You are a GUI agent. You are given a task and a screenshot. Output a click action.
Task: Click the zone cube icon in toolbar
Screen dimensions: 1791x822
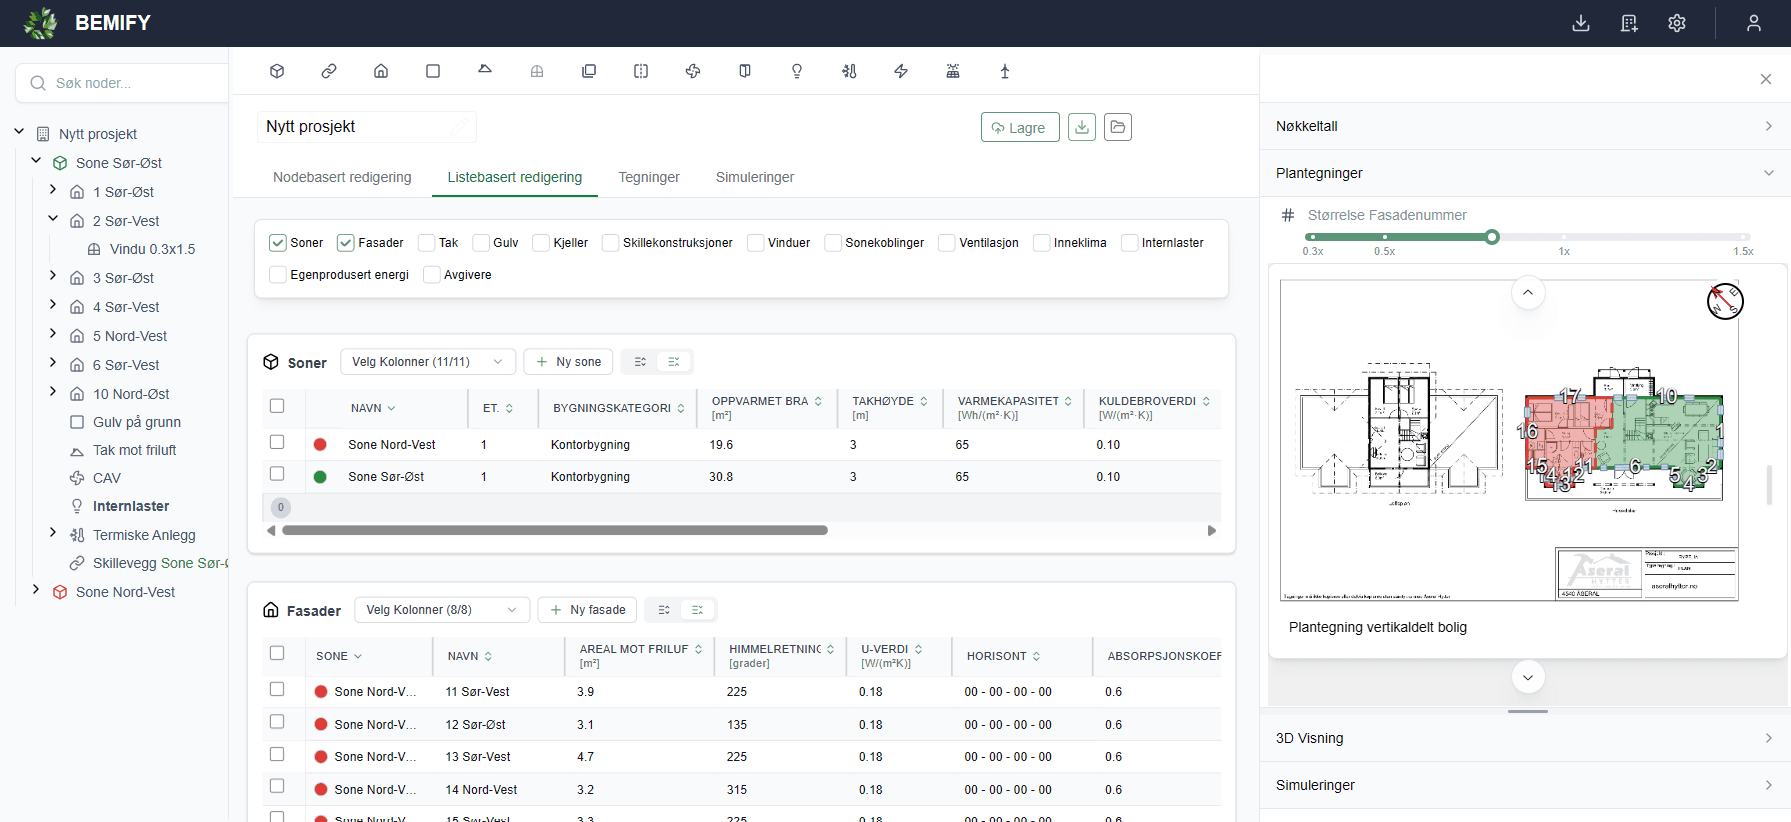click(277, 71)
